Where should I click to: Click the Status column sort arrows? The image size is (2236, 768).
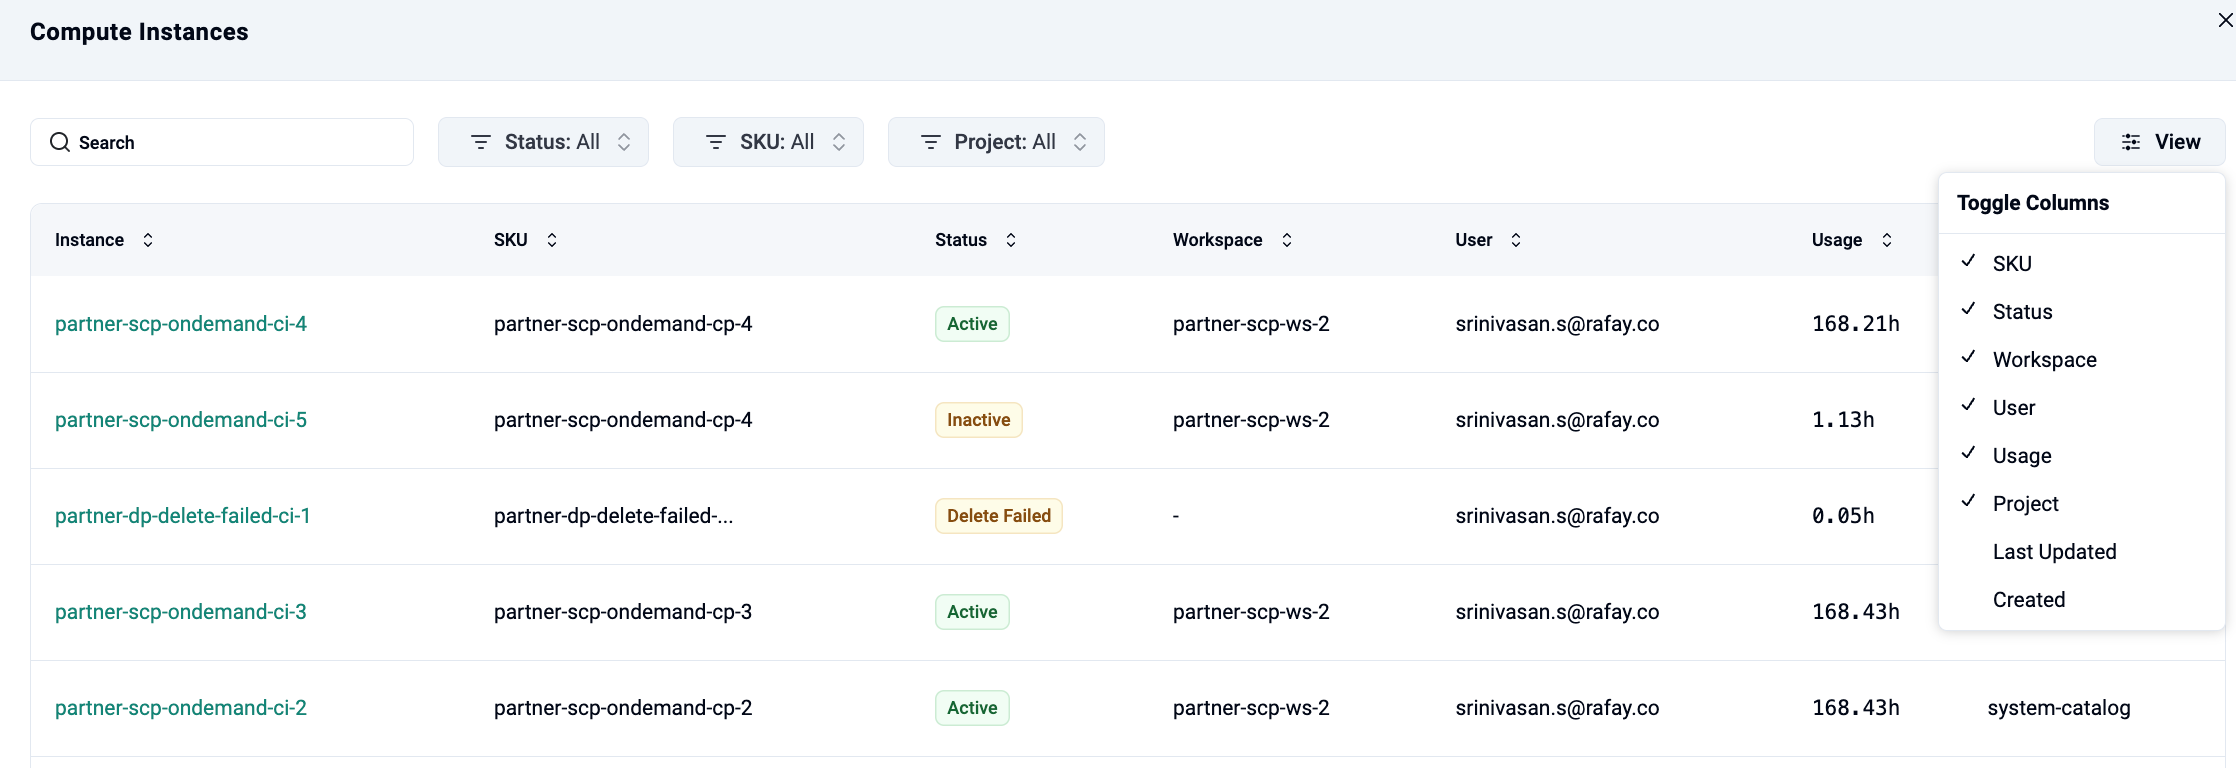click(x=1011, y=240)
